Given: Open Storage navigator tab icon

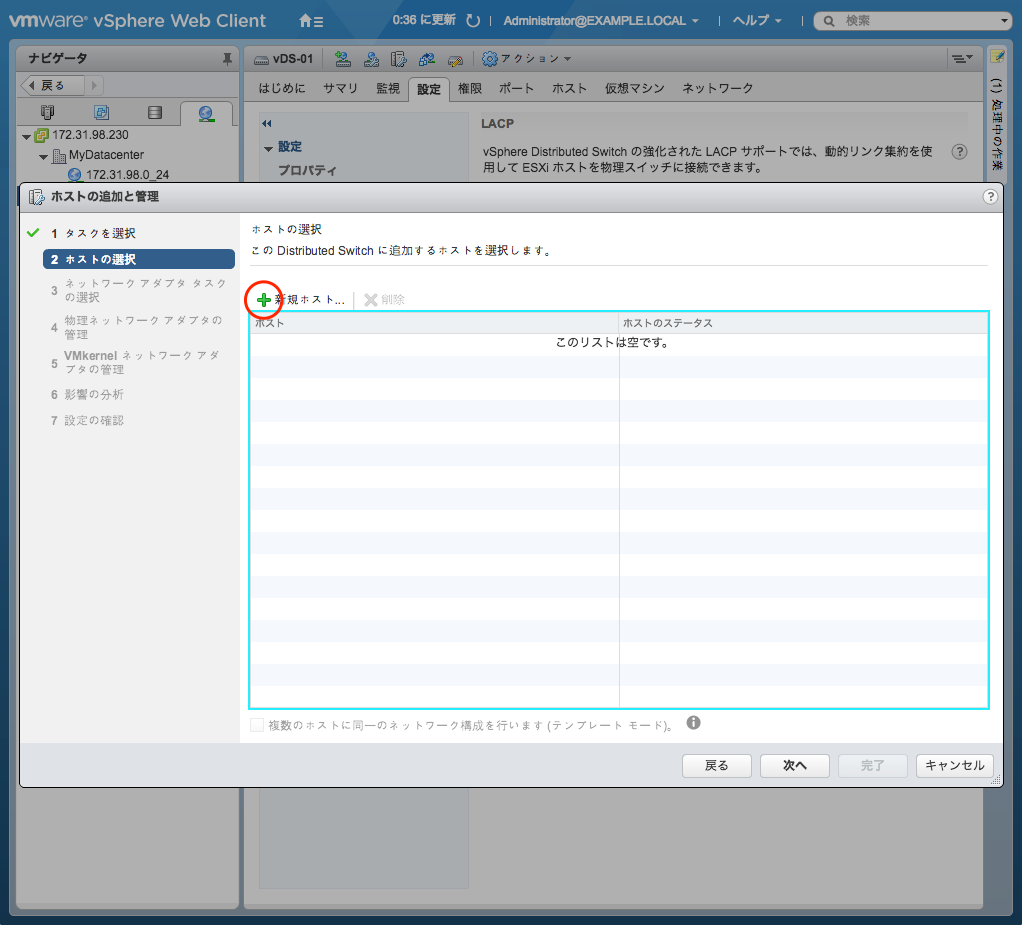Looking at the screenshot, I should point(155,113).
